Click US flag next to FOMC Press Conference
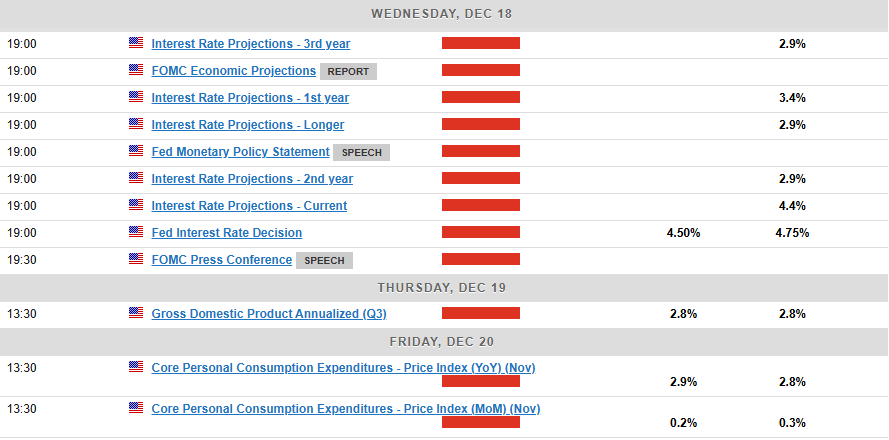Viewport: 889px width, 440px height. (136, 259)
